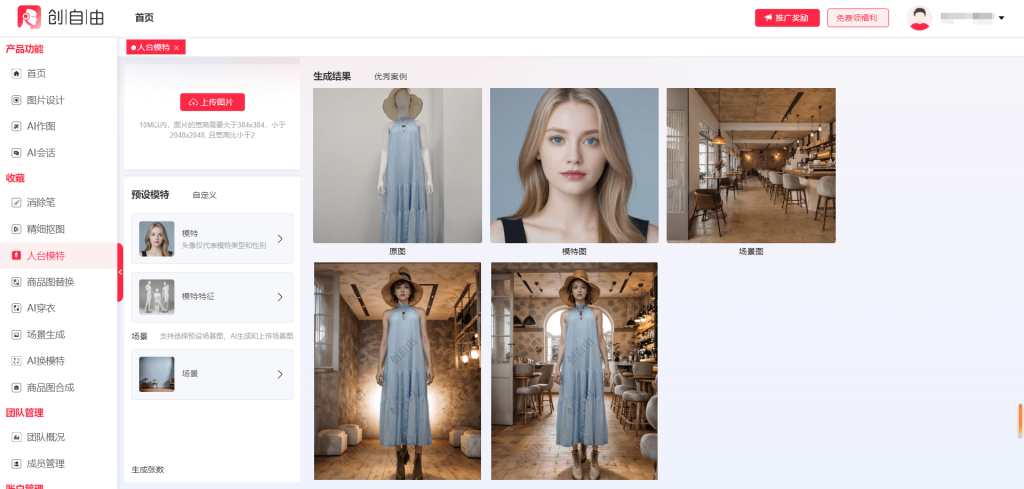
Task: Select the AI会话 chat icon
Action: 16,153
